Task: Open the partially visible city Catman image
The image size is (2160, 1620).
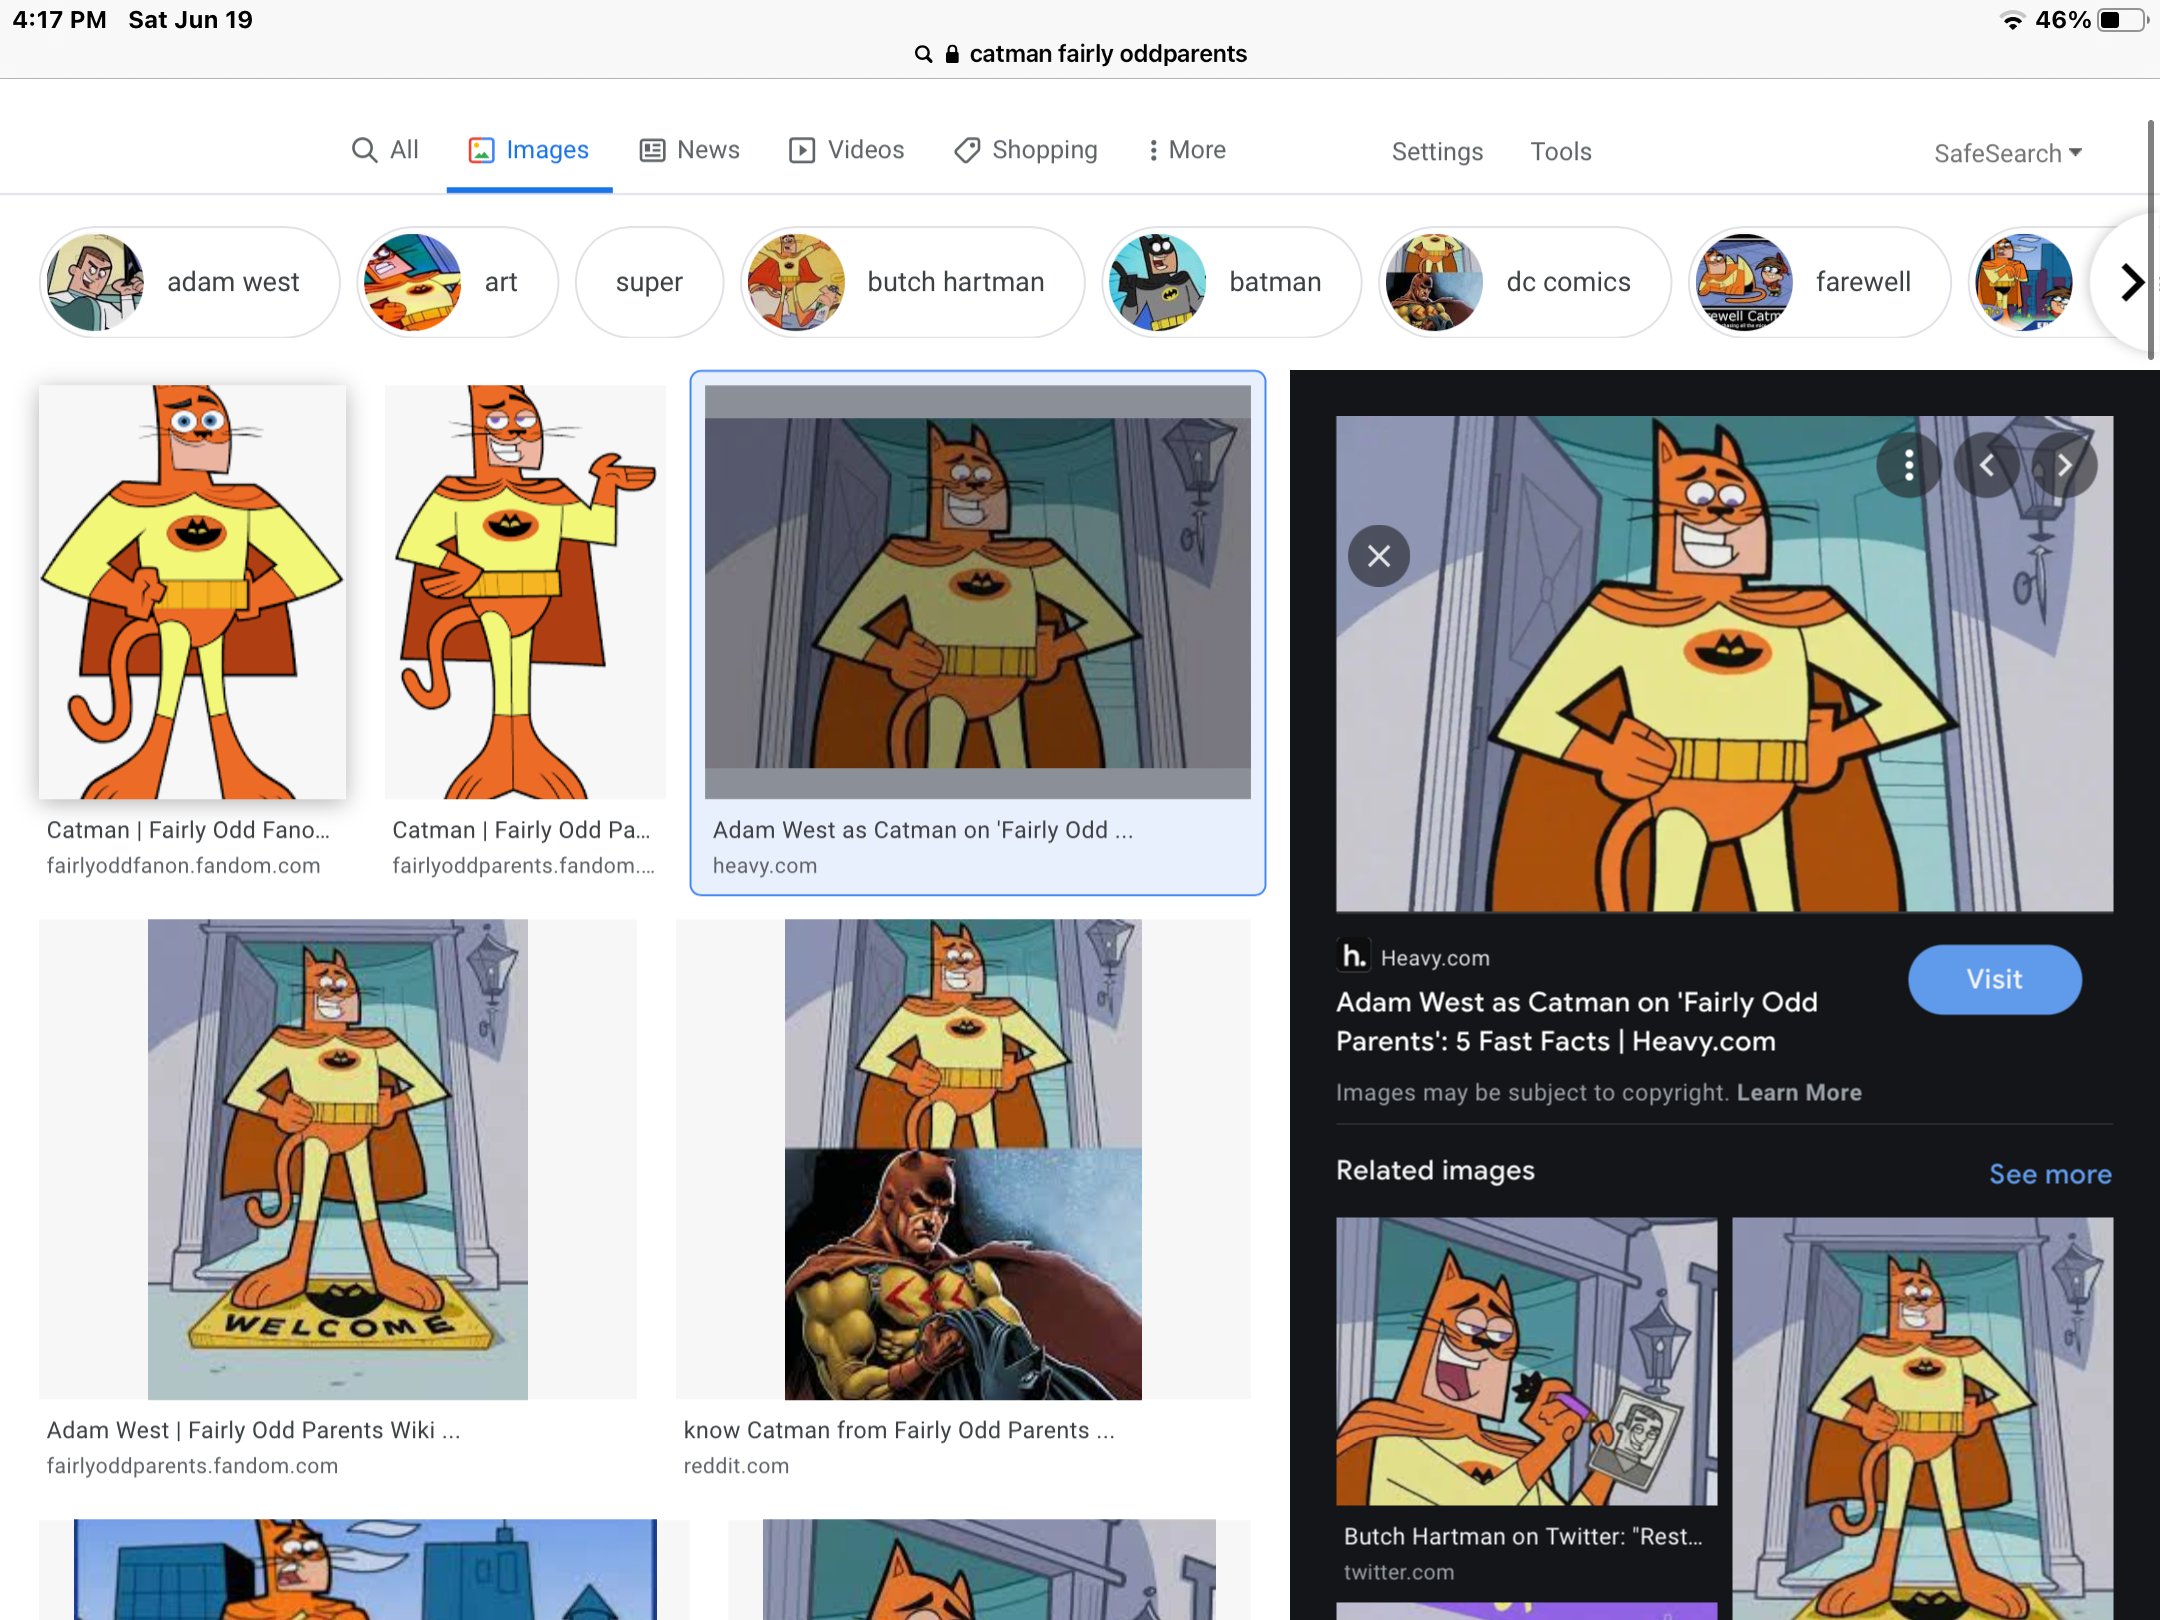Action: (365, 1569)
